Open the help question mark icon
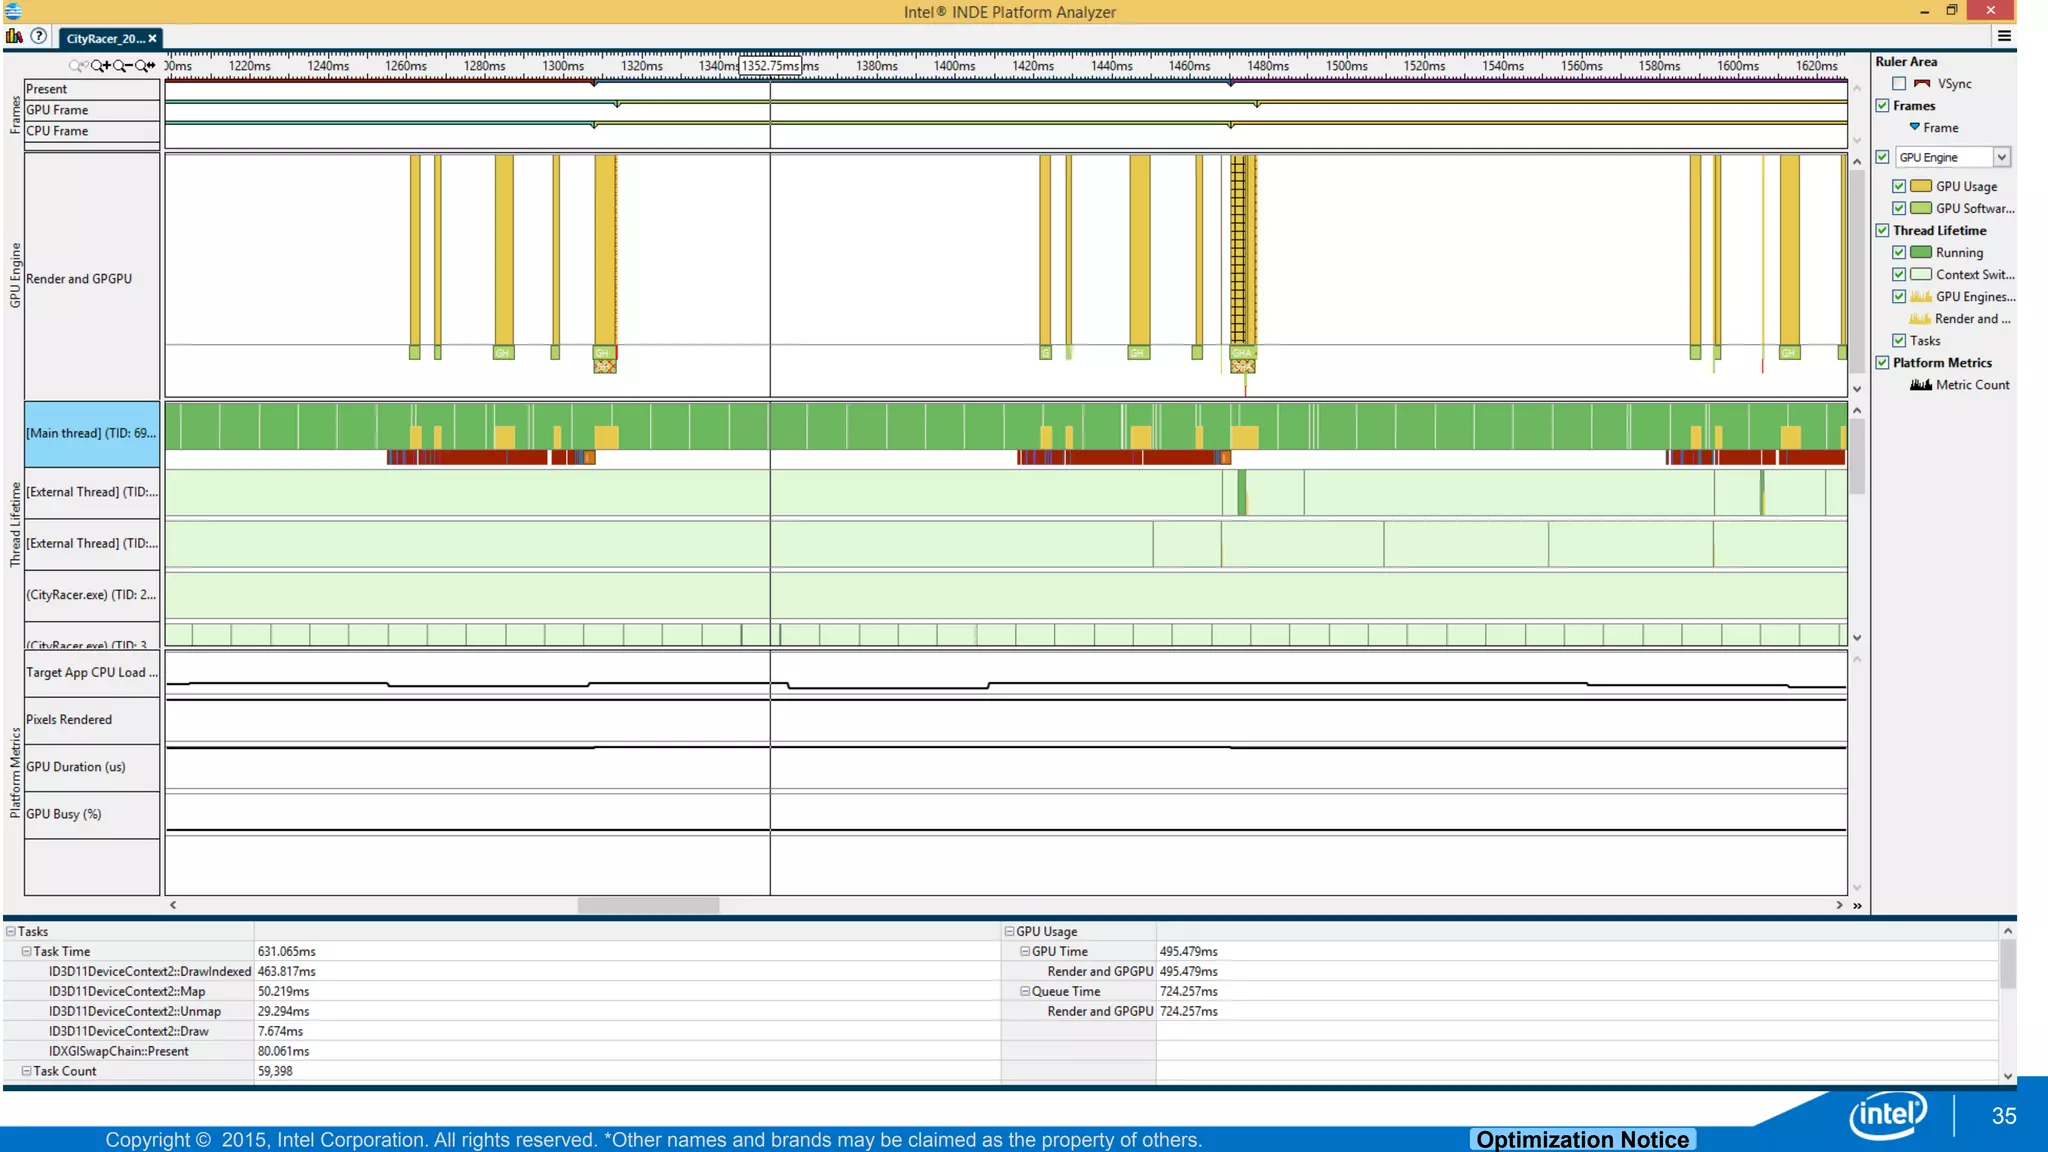 click(x=39, y=37)
